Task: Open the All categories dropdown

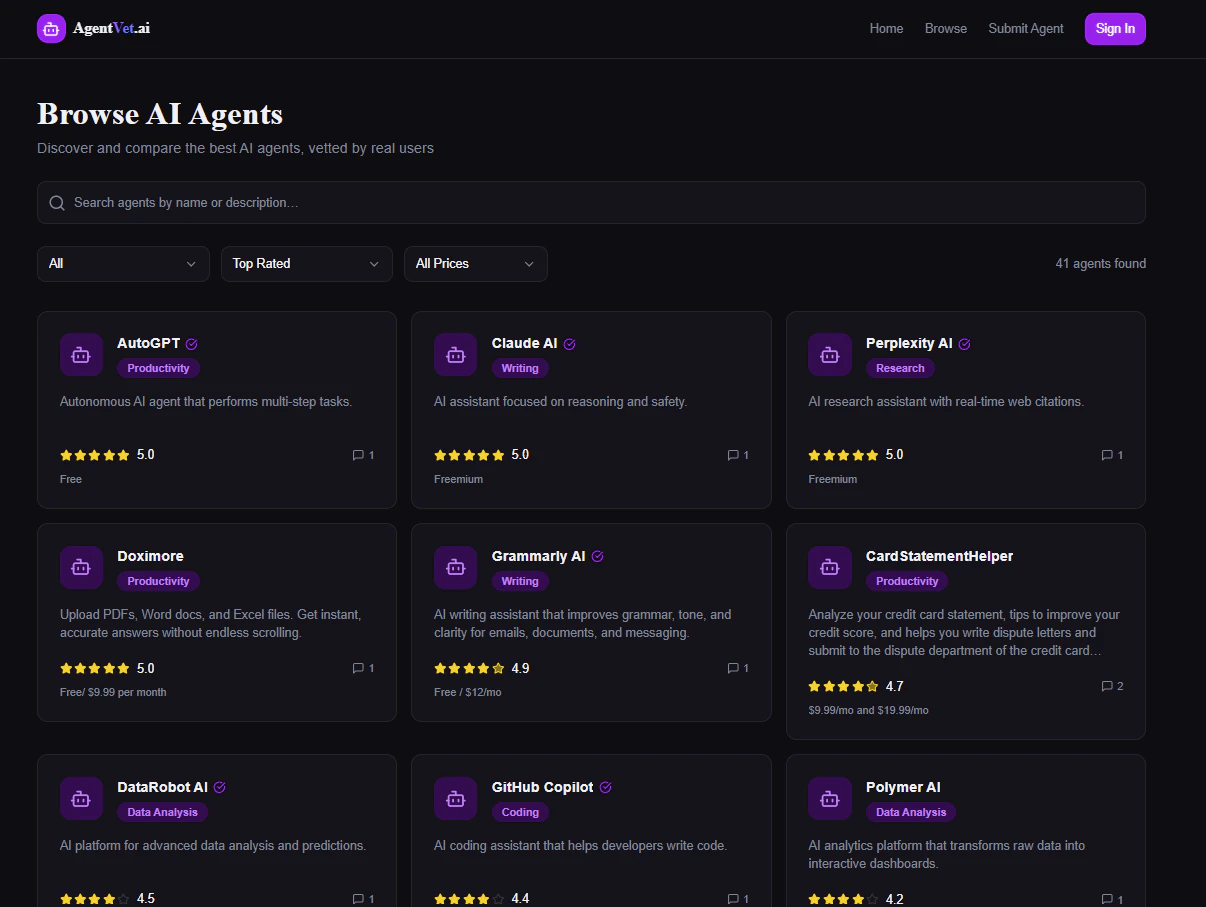Action: tap(123, 264)
